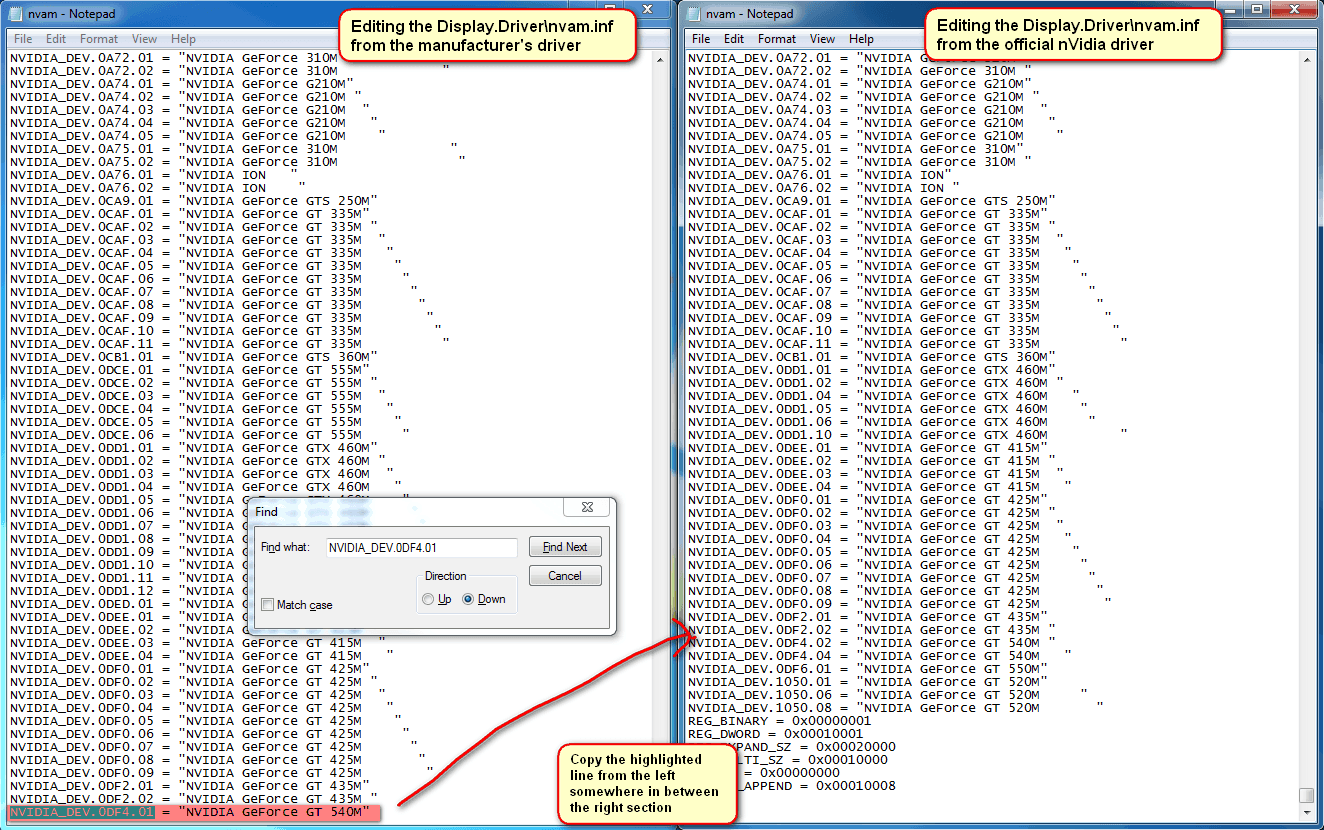Enable the Match case checkbox
This screenshot has width=1324, height=830.
click(x=268, y=605)
